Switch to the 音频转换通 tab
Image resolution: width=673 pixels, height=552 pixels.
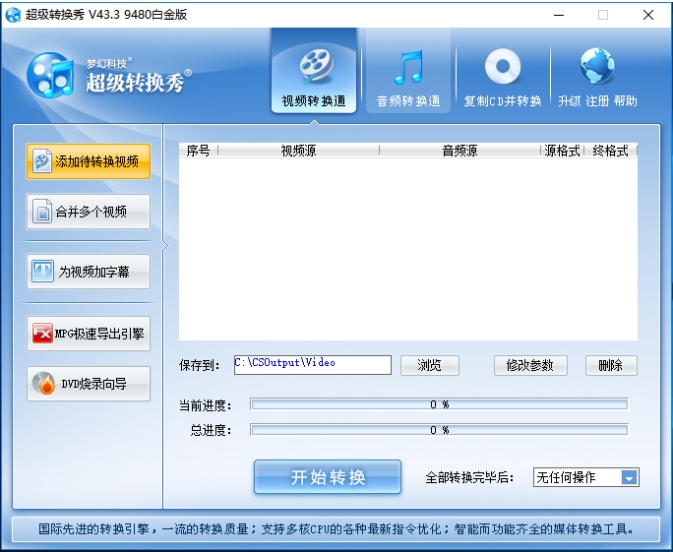[408, 72]
